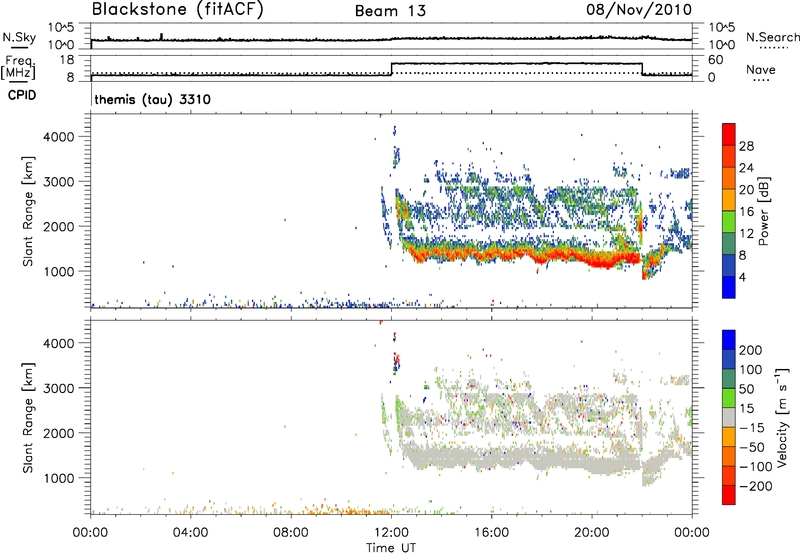Click the "Blackstone (fitACF)" title text
This screenshot has height=554, width=800.
click(x=178, y=10)
